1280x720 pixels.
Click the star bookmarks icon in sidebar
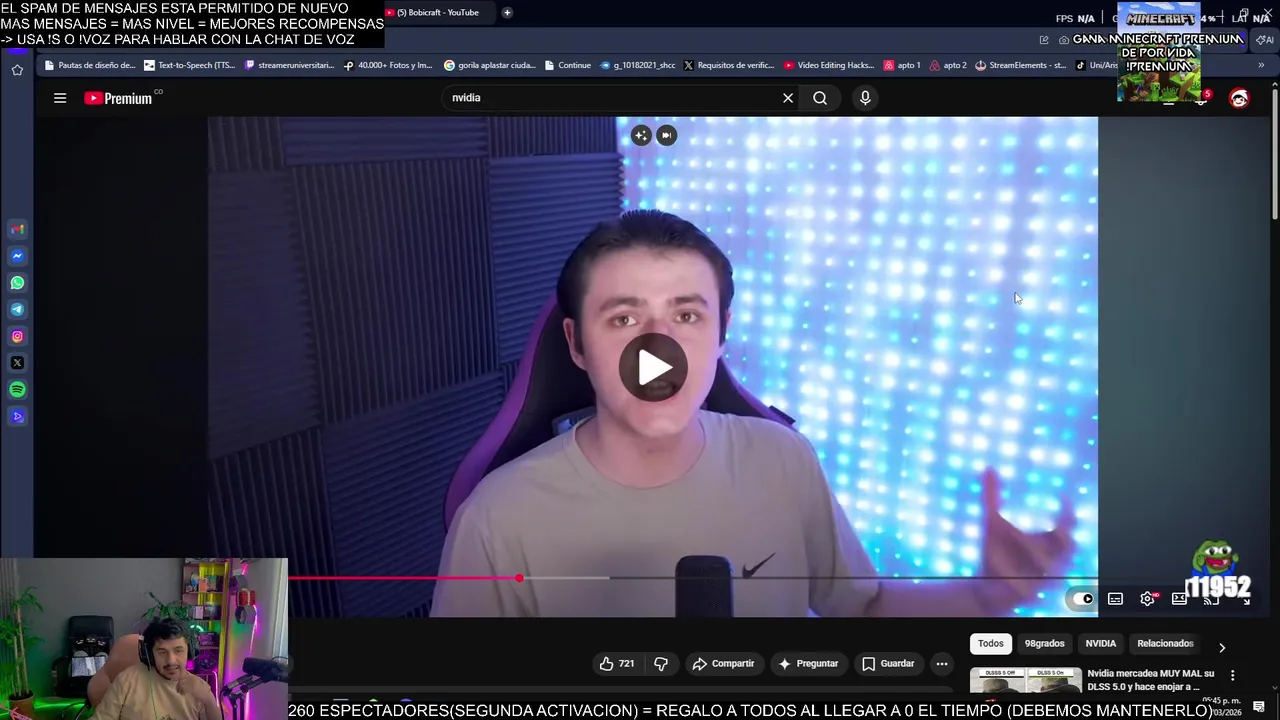click(x=17, y=70)
